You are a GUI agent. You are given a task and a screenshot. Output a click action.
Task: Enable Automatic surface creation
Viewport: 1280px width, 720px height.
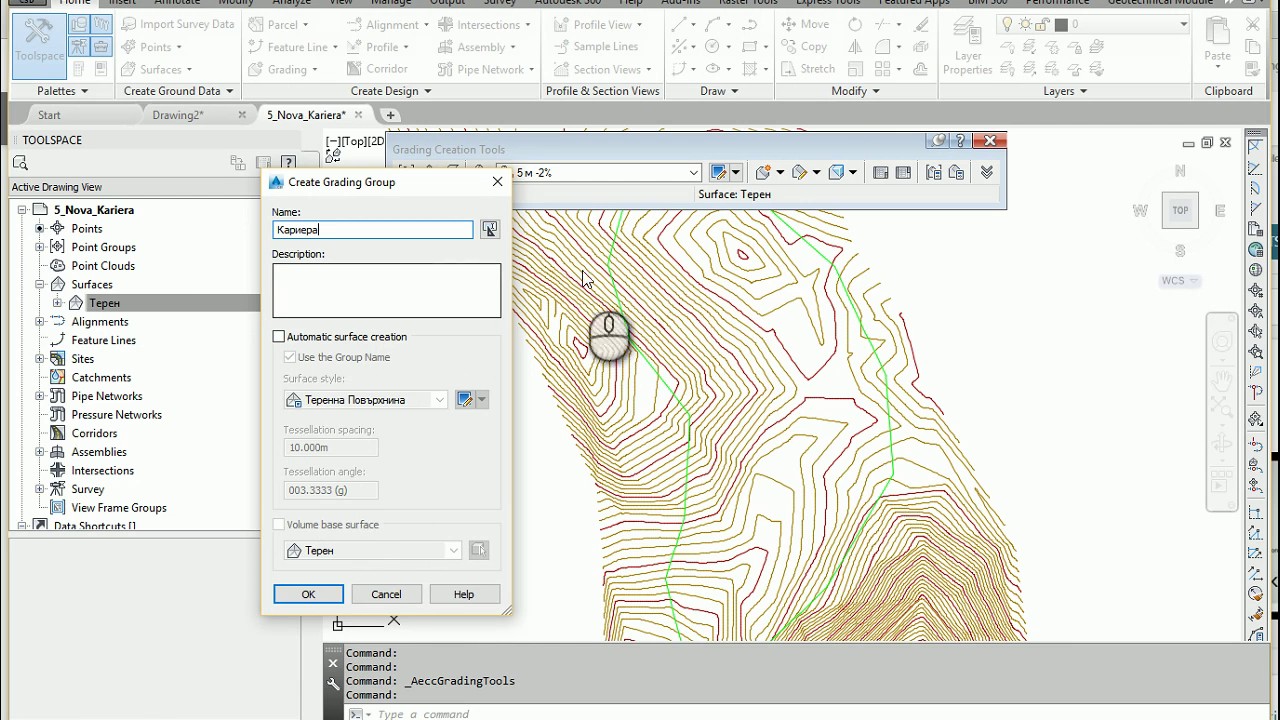279,337
